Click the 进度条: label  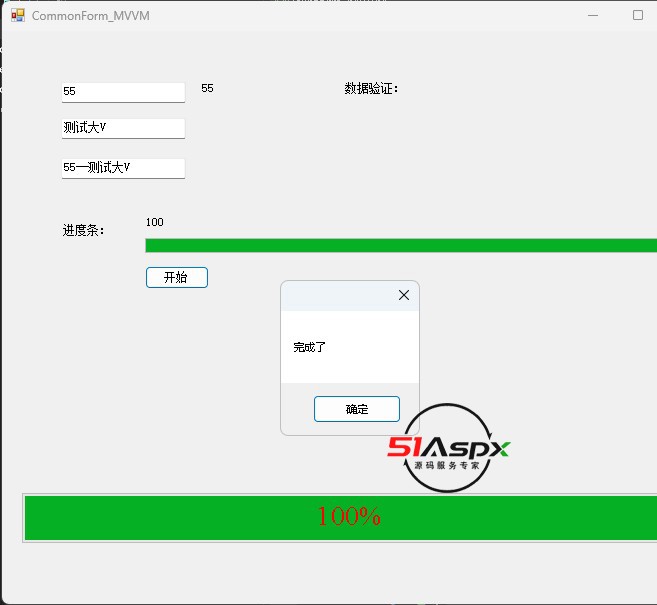click(83, 230)
